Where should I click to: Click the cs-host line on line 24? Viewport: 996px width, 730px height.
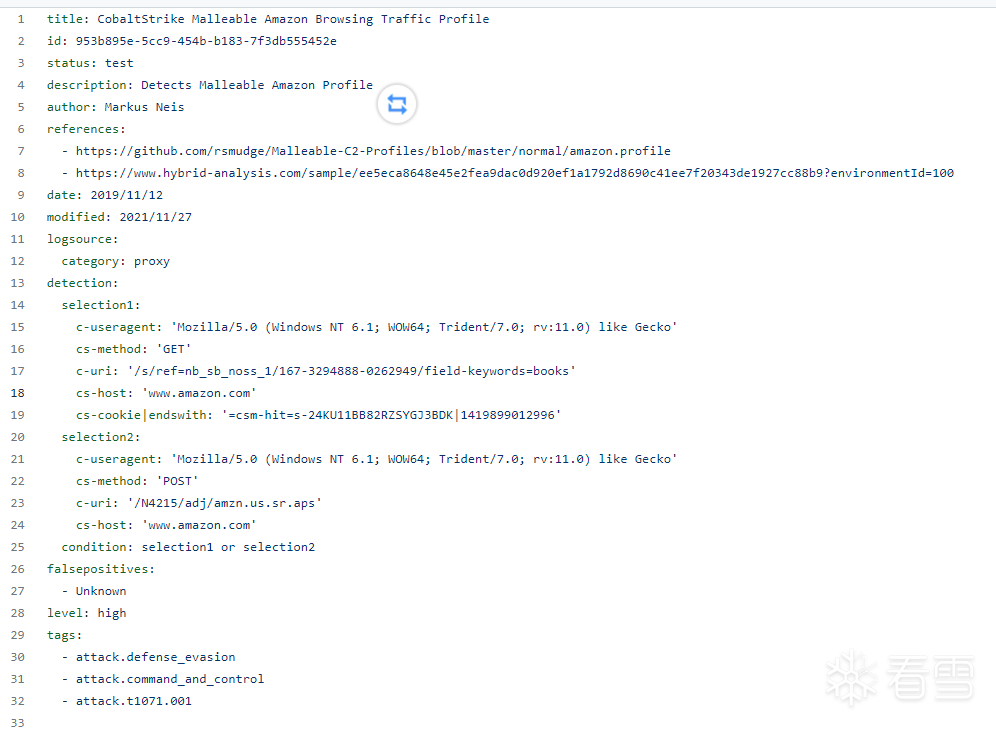click(x=166, y=525)
